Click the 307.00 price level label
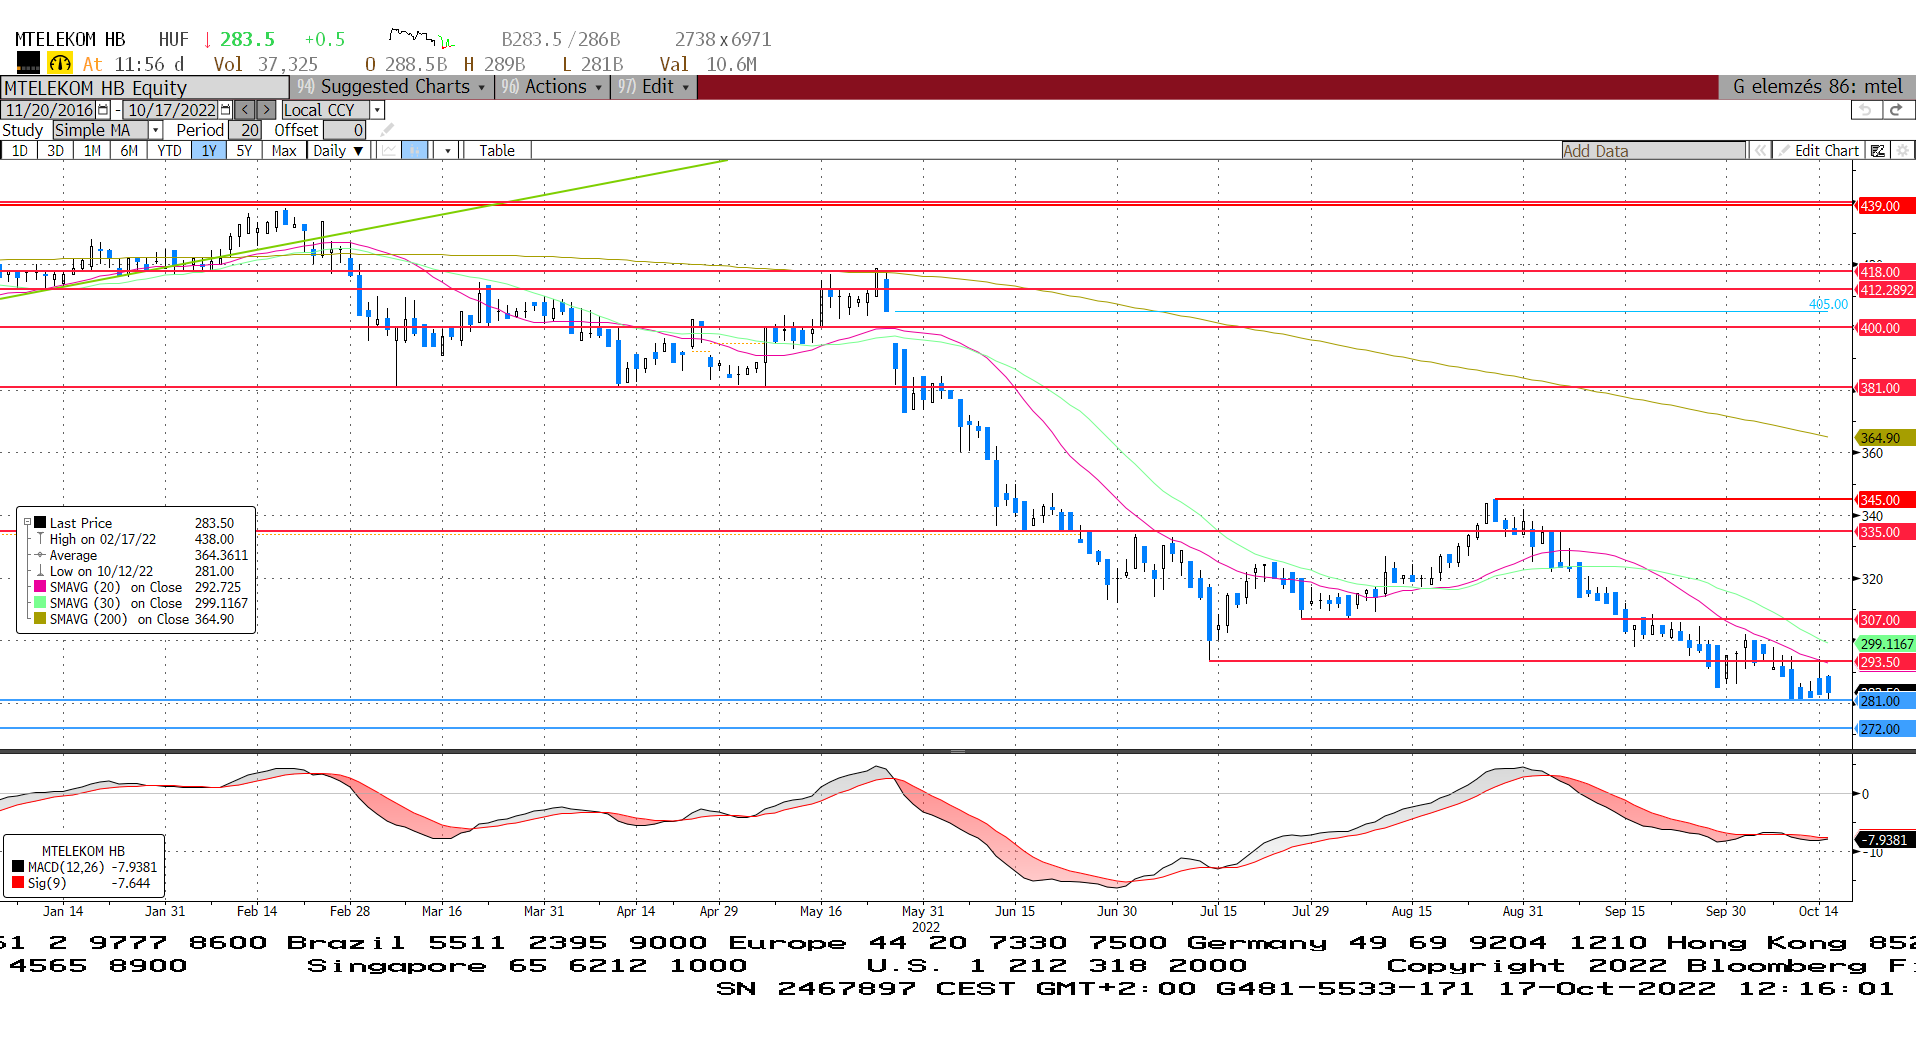 (x=1885, y=620)
